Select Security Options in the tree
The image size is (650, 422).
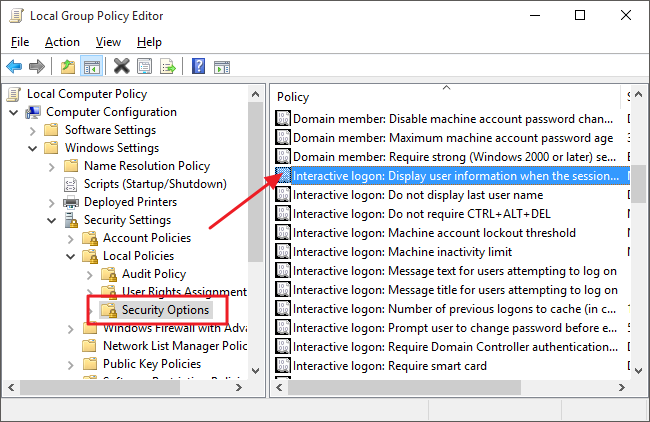[165, 310]
